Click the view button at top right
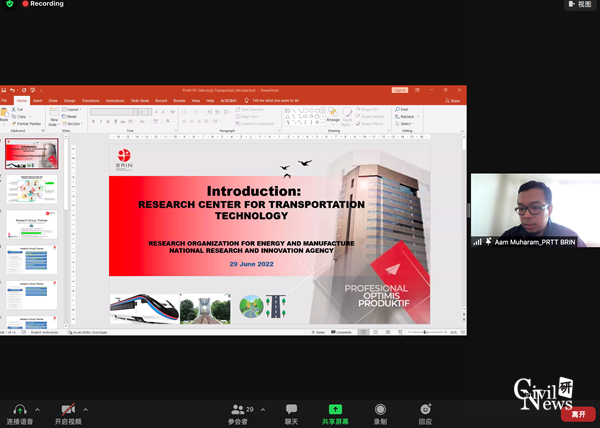 [x=579, y=5]
